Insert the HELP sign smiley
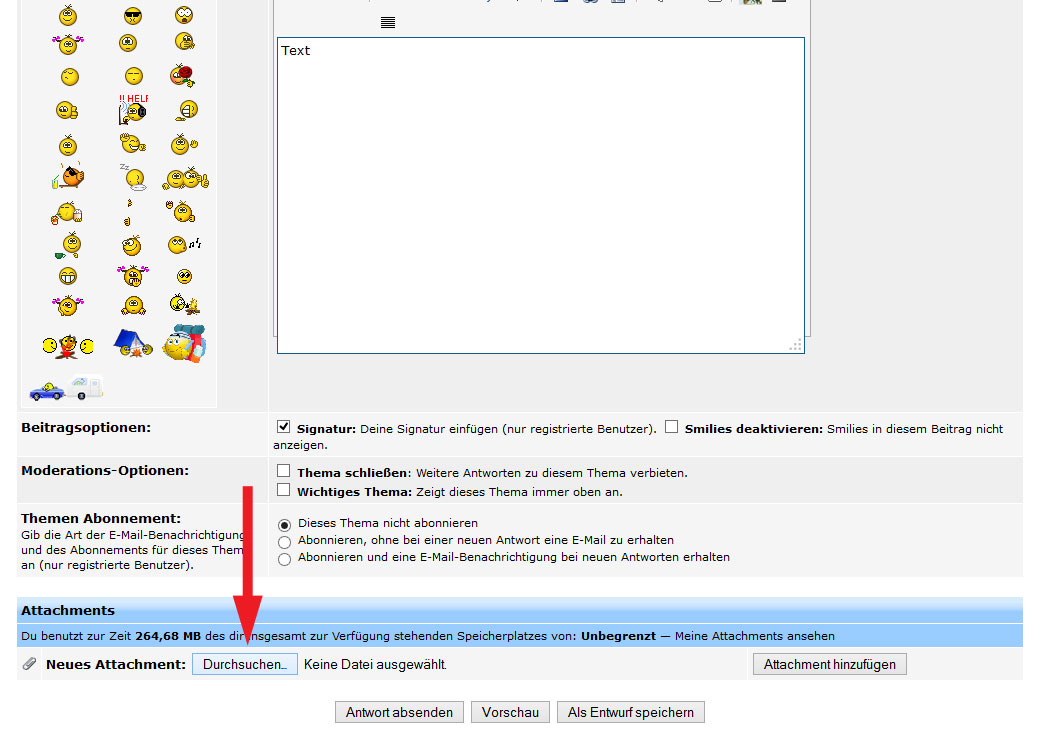Image resolution: width=1041 pixels, height=735 pixels. click(x=133, y=109)
